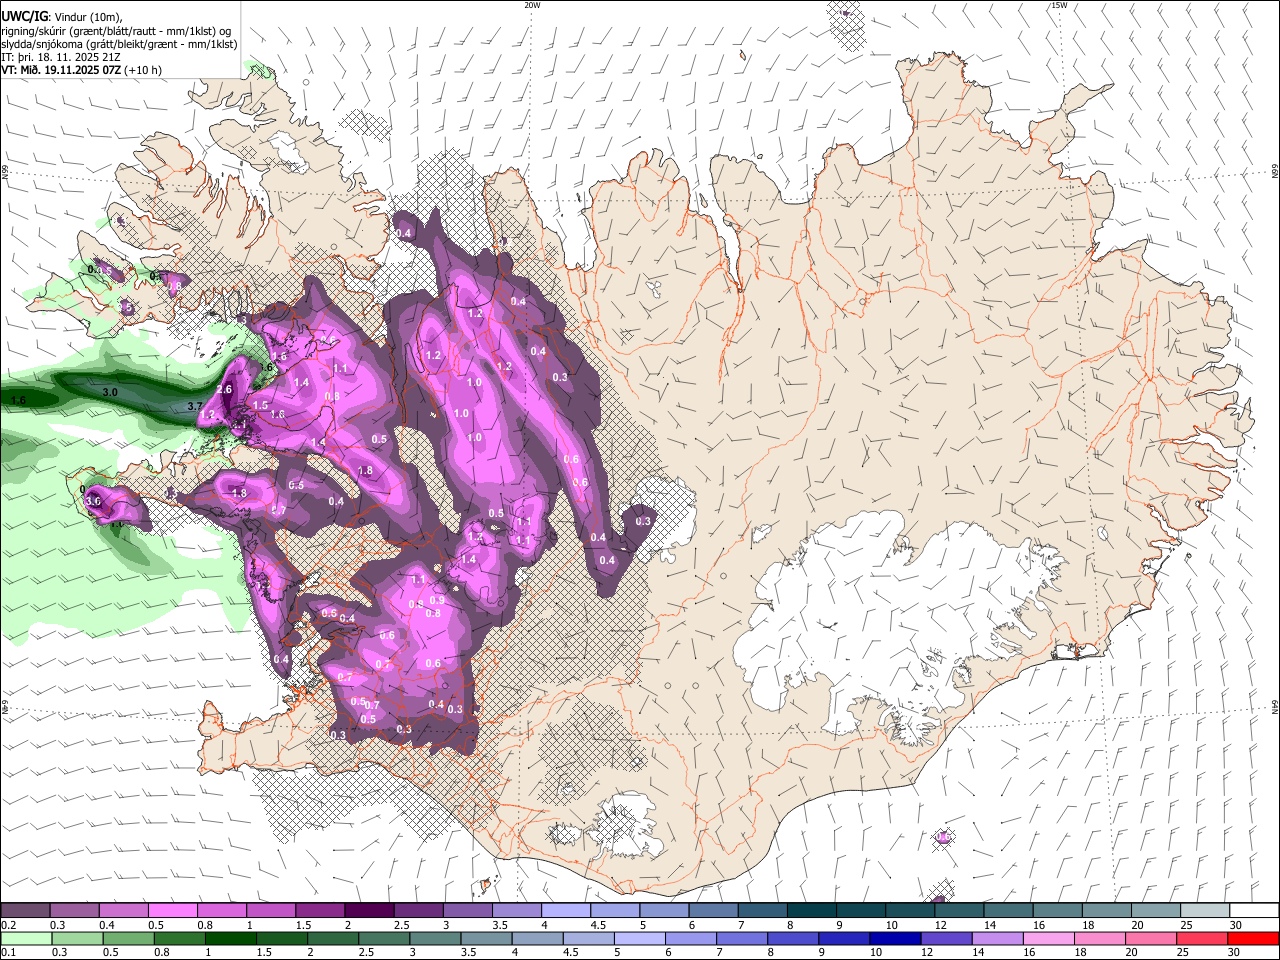This screenshot has height=960, width=1280.
Task: Click the valid time 'VT: Mið. 19.11.2025 07Z'
Action: pyautogui.click(x=61, y=71)
